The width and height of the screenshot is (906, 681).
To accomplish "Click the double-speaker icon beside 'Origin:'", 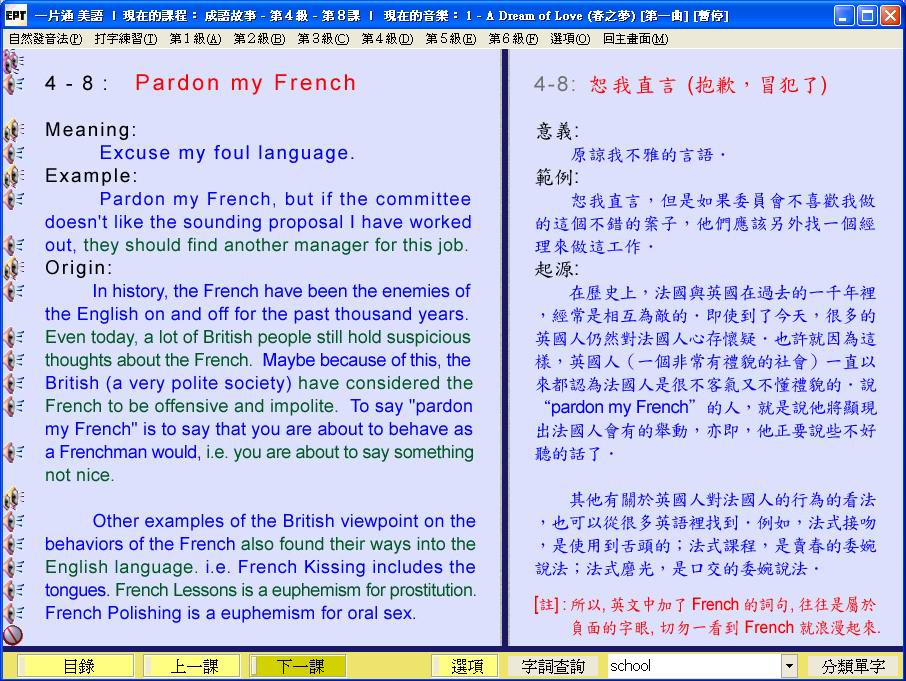I will [14, 268].
